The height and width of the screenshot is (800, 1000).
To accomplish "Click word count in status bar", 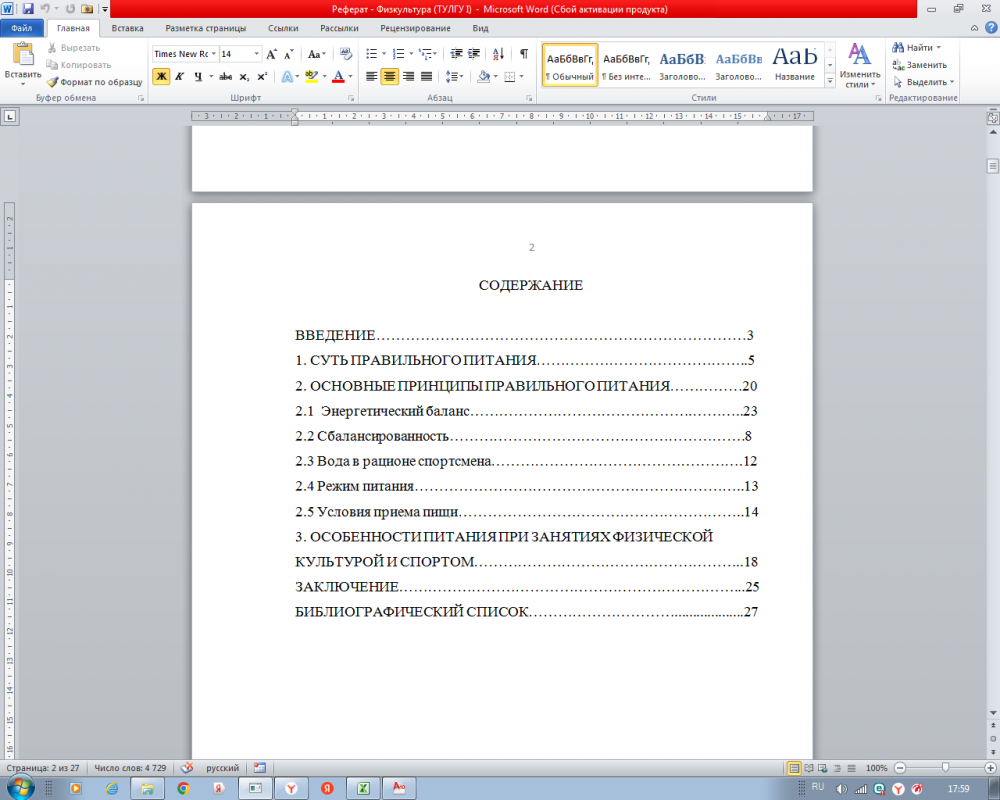I will 130,768.
